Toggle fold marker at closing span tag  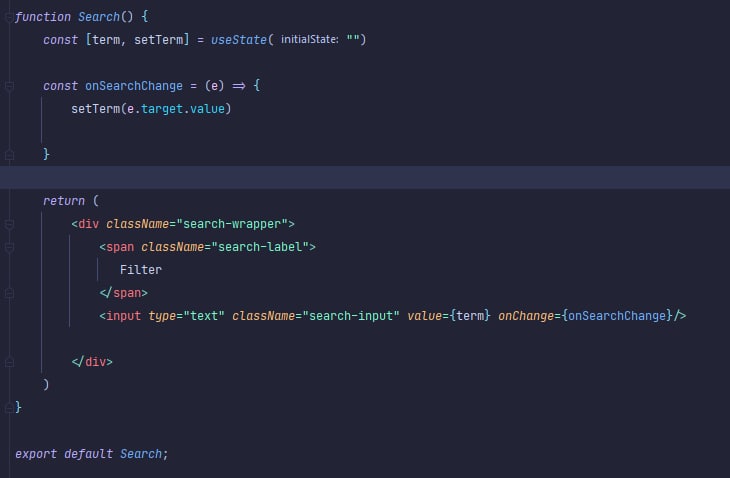(x=9, y=293)
